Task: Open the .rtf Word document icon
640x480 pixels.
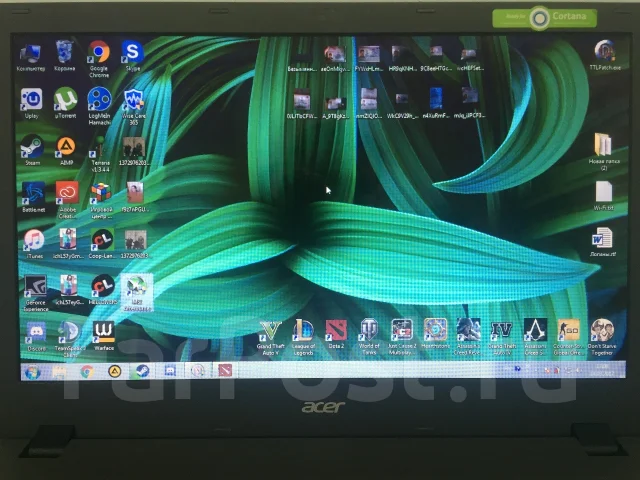Action: point(602,242)
